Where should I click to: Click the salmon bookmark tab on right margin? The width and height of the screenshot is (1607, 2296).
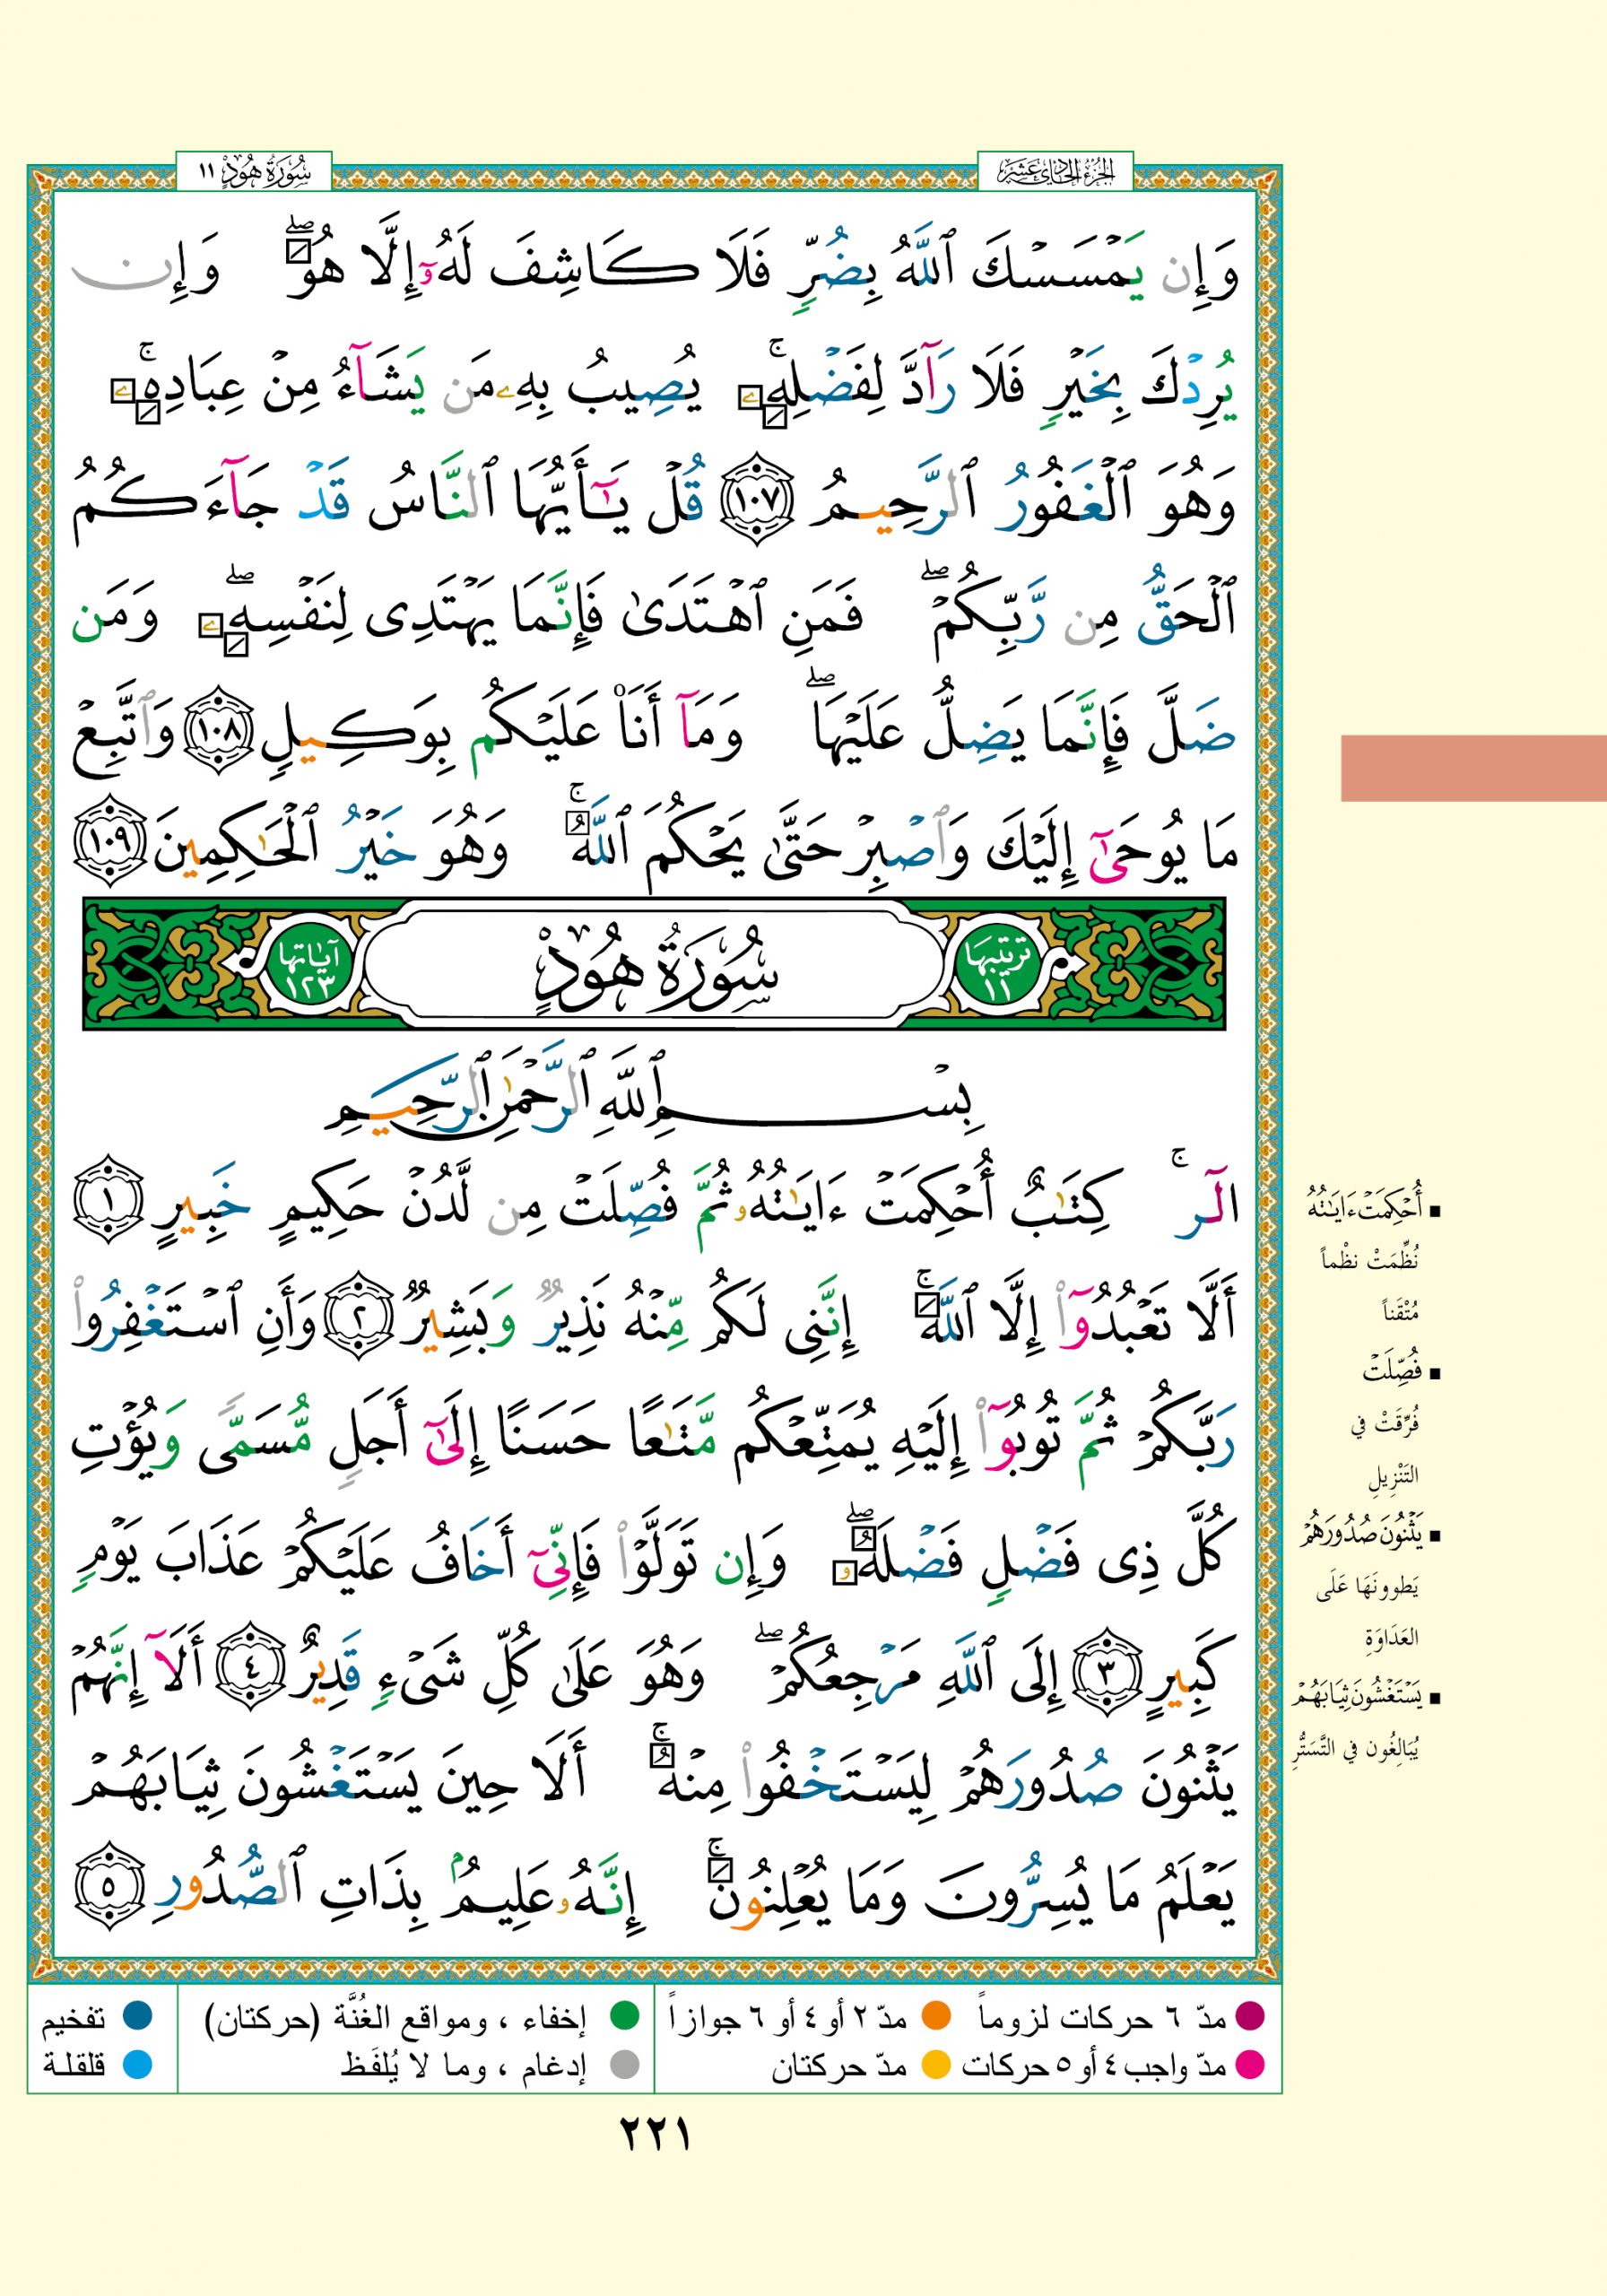tap(1473, 768)
